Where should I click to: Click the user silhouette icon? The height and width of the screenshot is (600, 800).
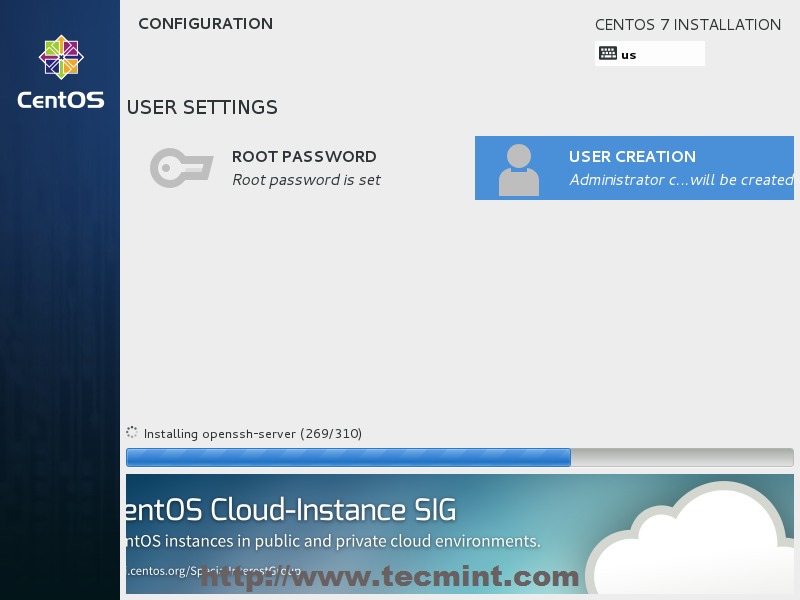(x=518, y=169)
